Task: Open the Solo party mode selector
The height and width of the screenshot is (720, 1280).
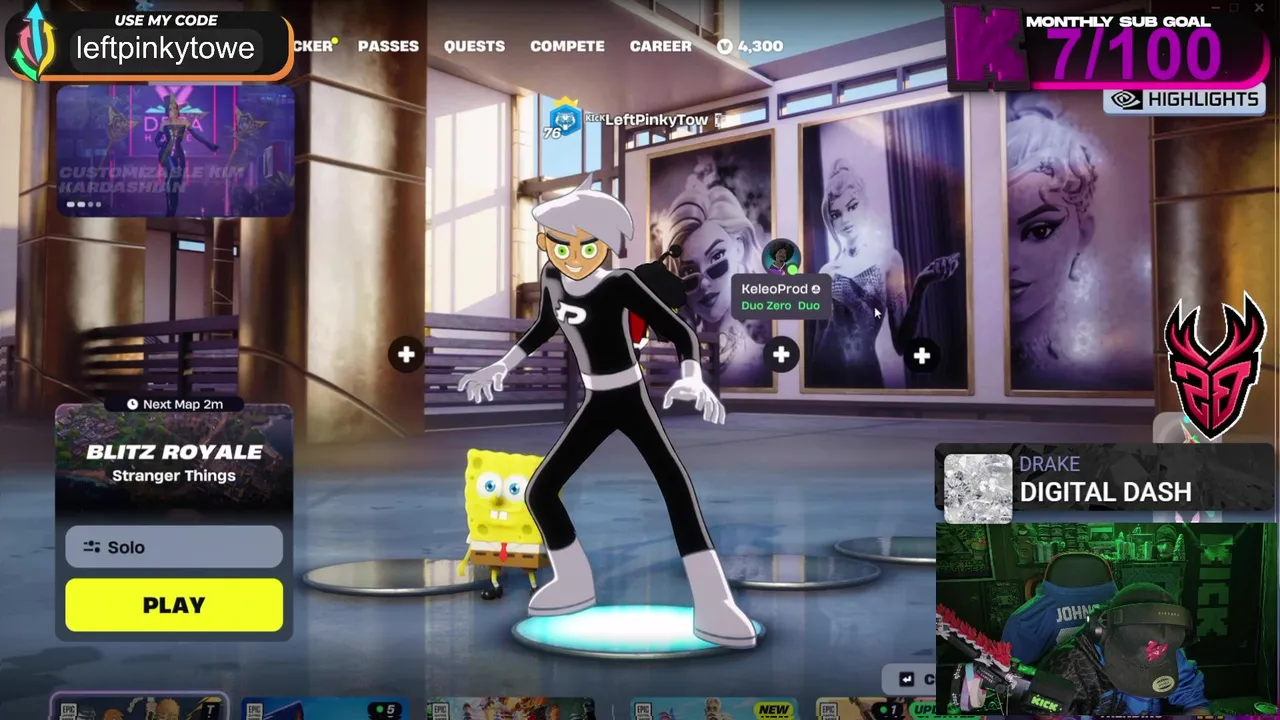Action: 174,547
